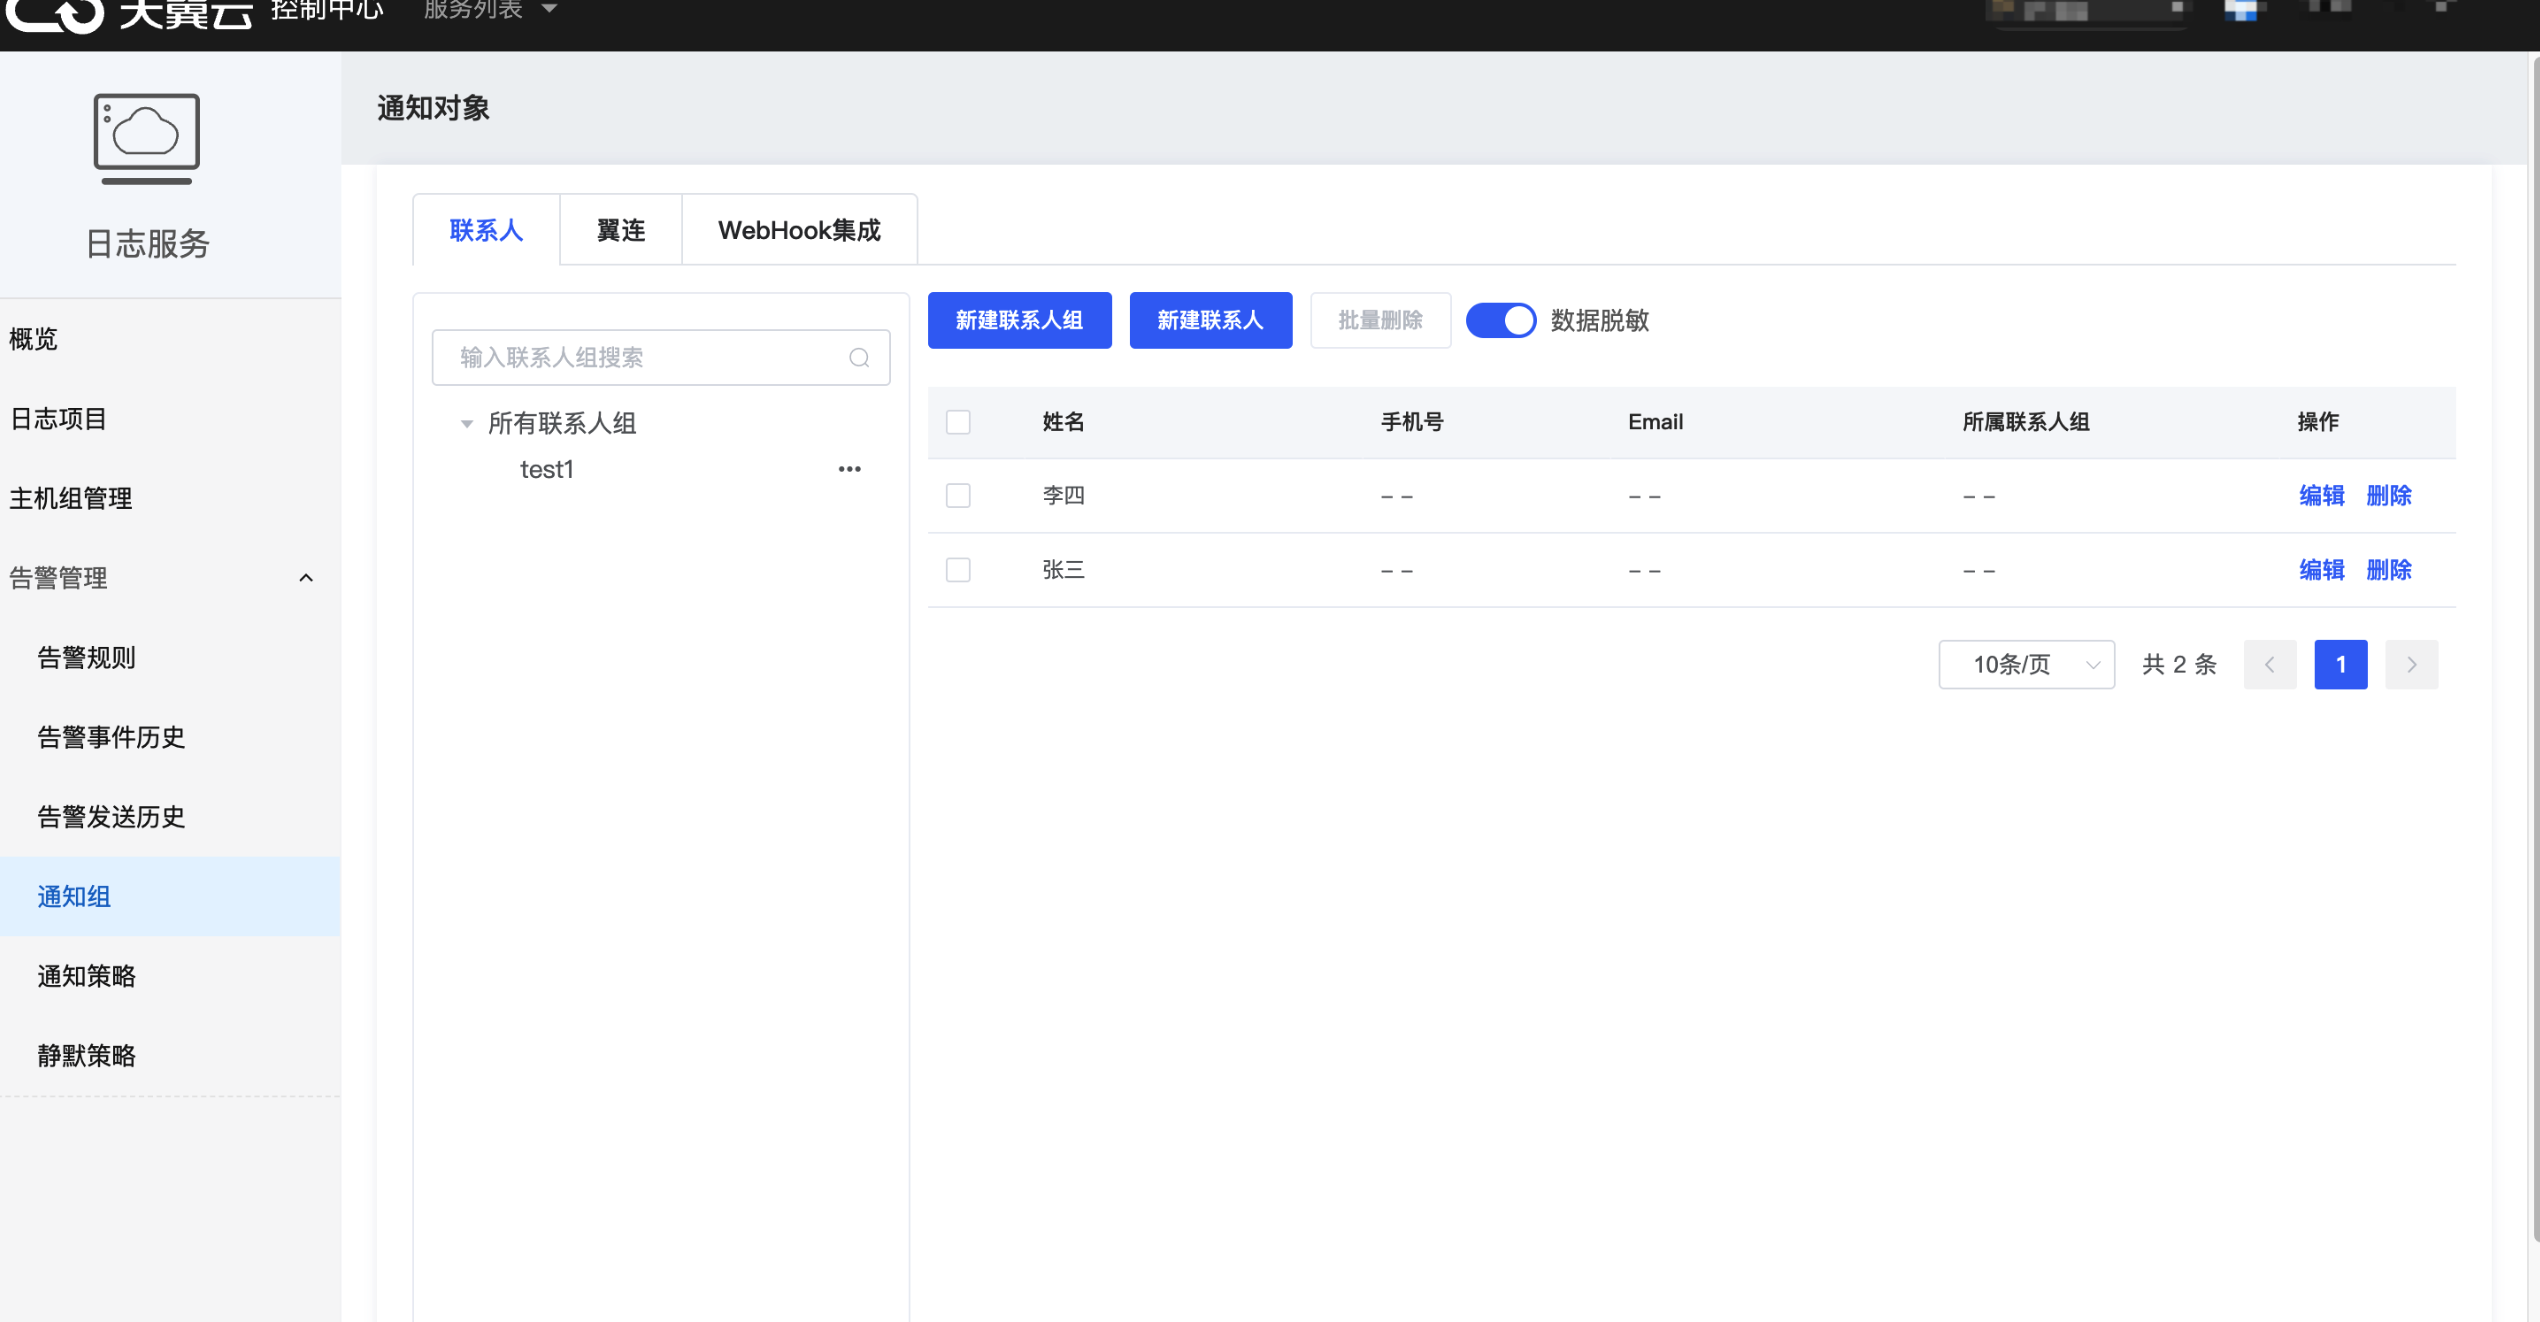Click the Tianyi Cloud logo in the top bar

[x=130, y=14]
